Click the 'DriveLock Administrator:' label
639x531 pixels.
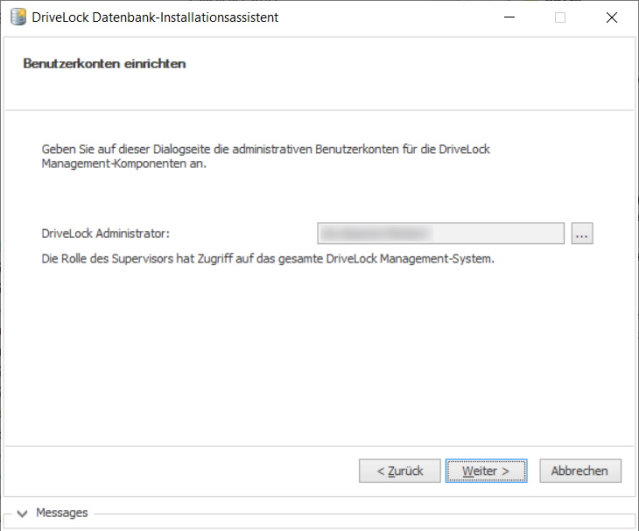(x=106, y=234)
